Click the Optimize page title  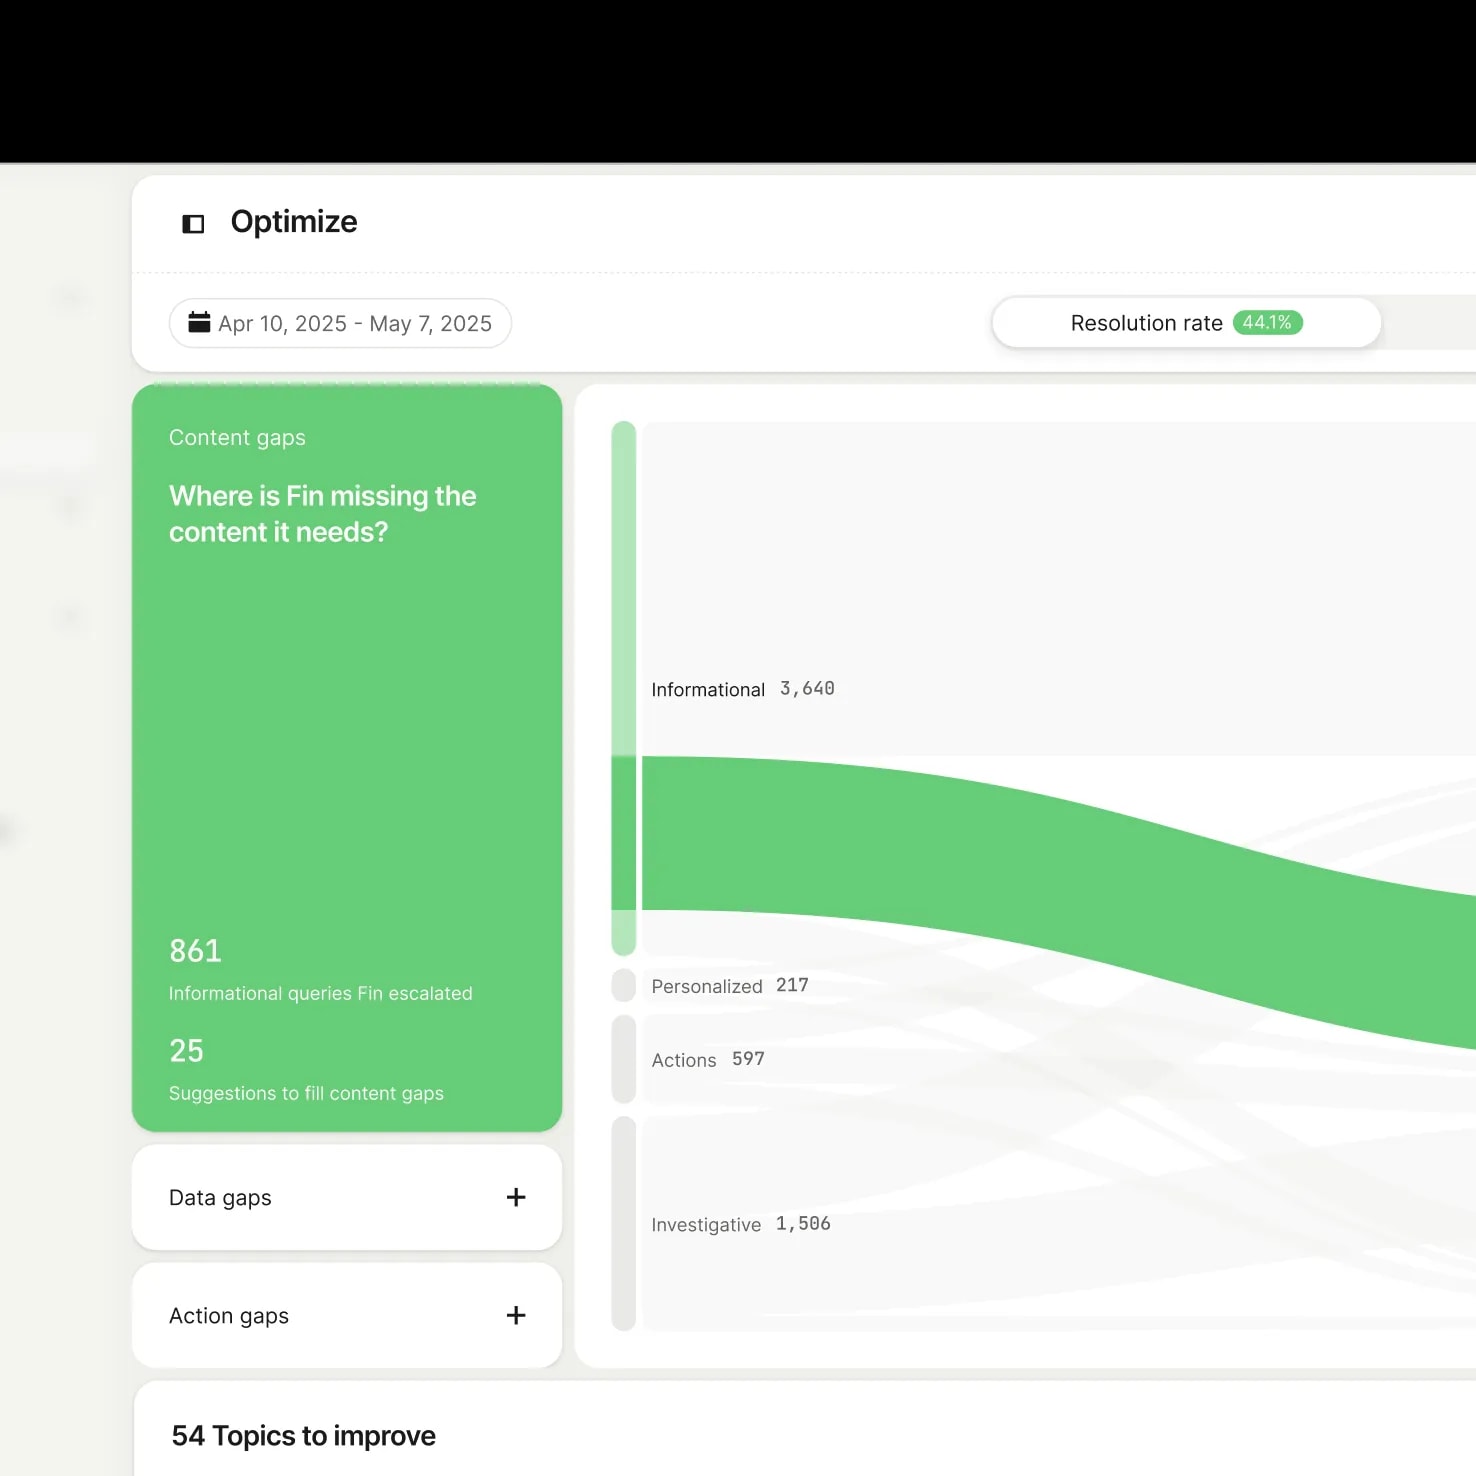294,222
